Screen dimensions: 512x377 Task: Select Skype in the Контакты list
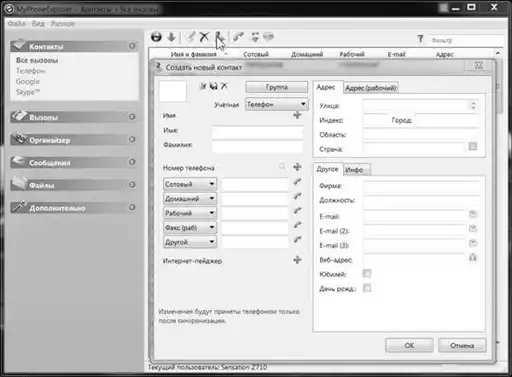coord(28,92)
